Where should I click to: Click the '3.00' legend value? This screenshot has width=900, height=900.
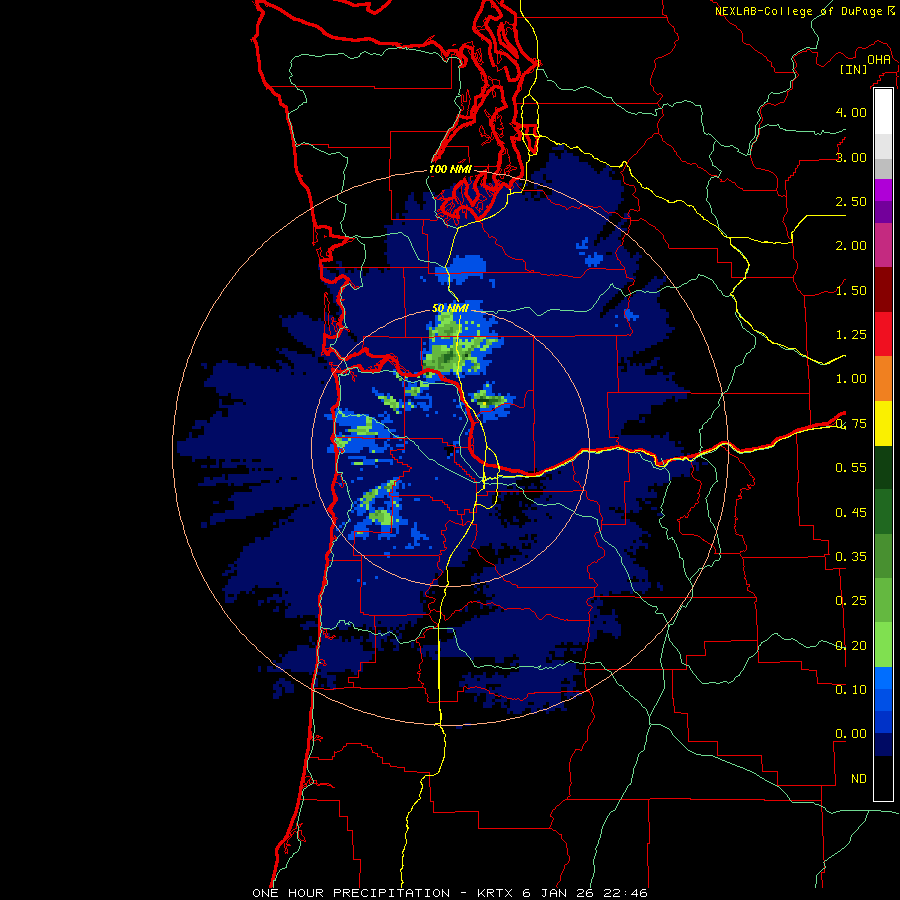(x=851, y=157)
